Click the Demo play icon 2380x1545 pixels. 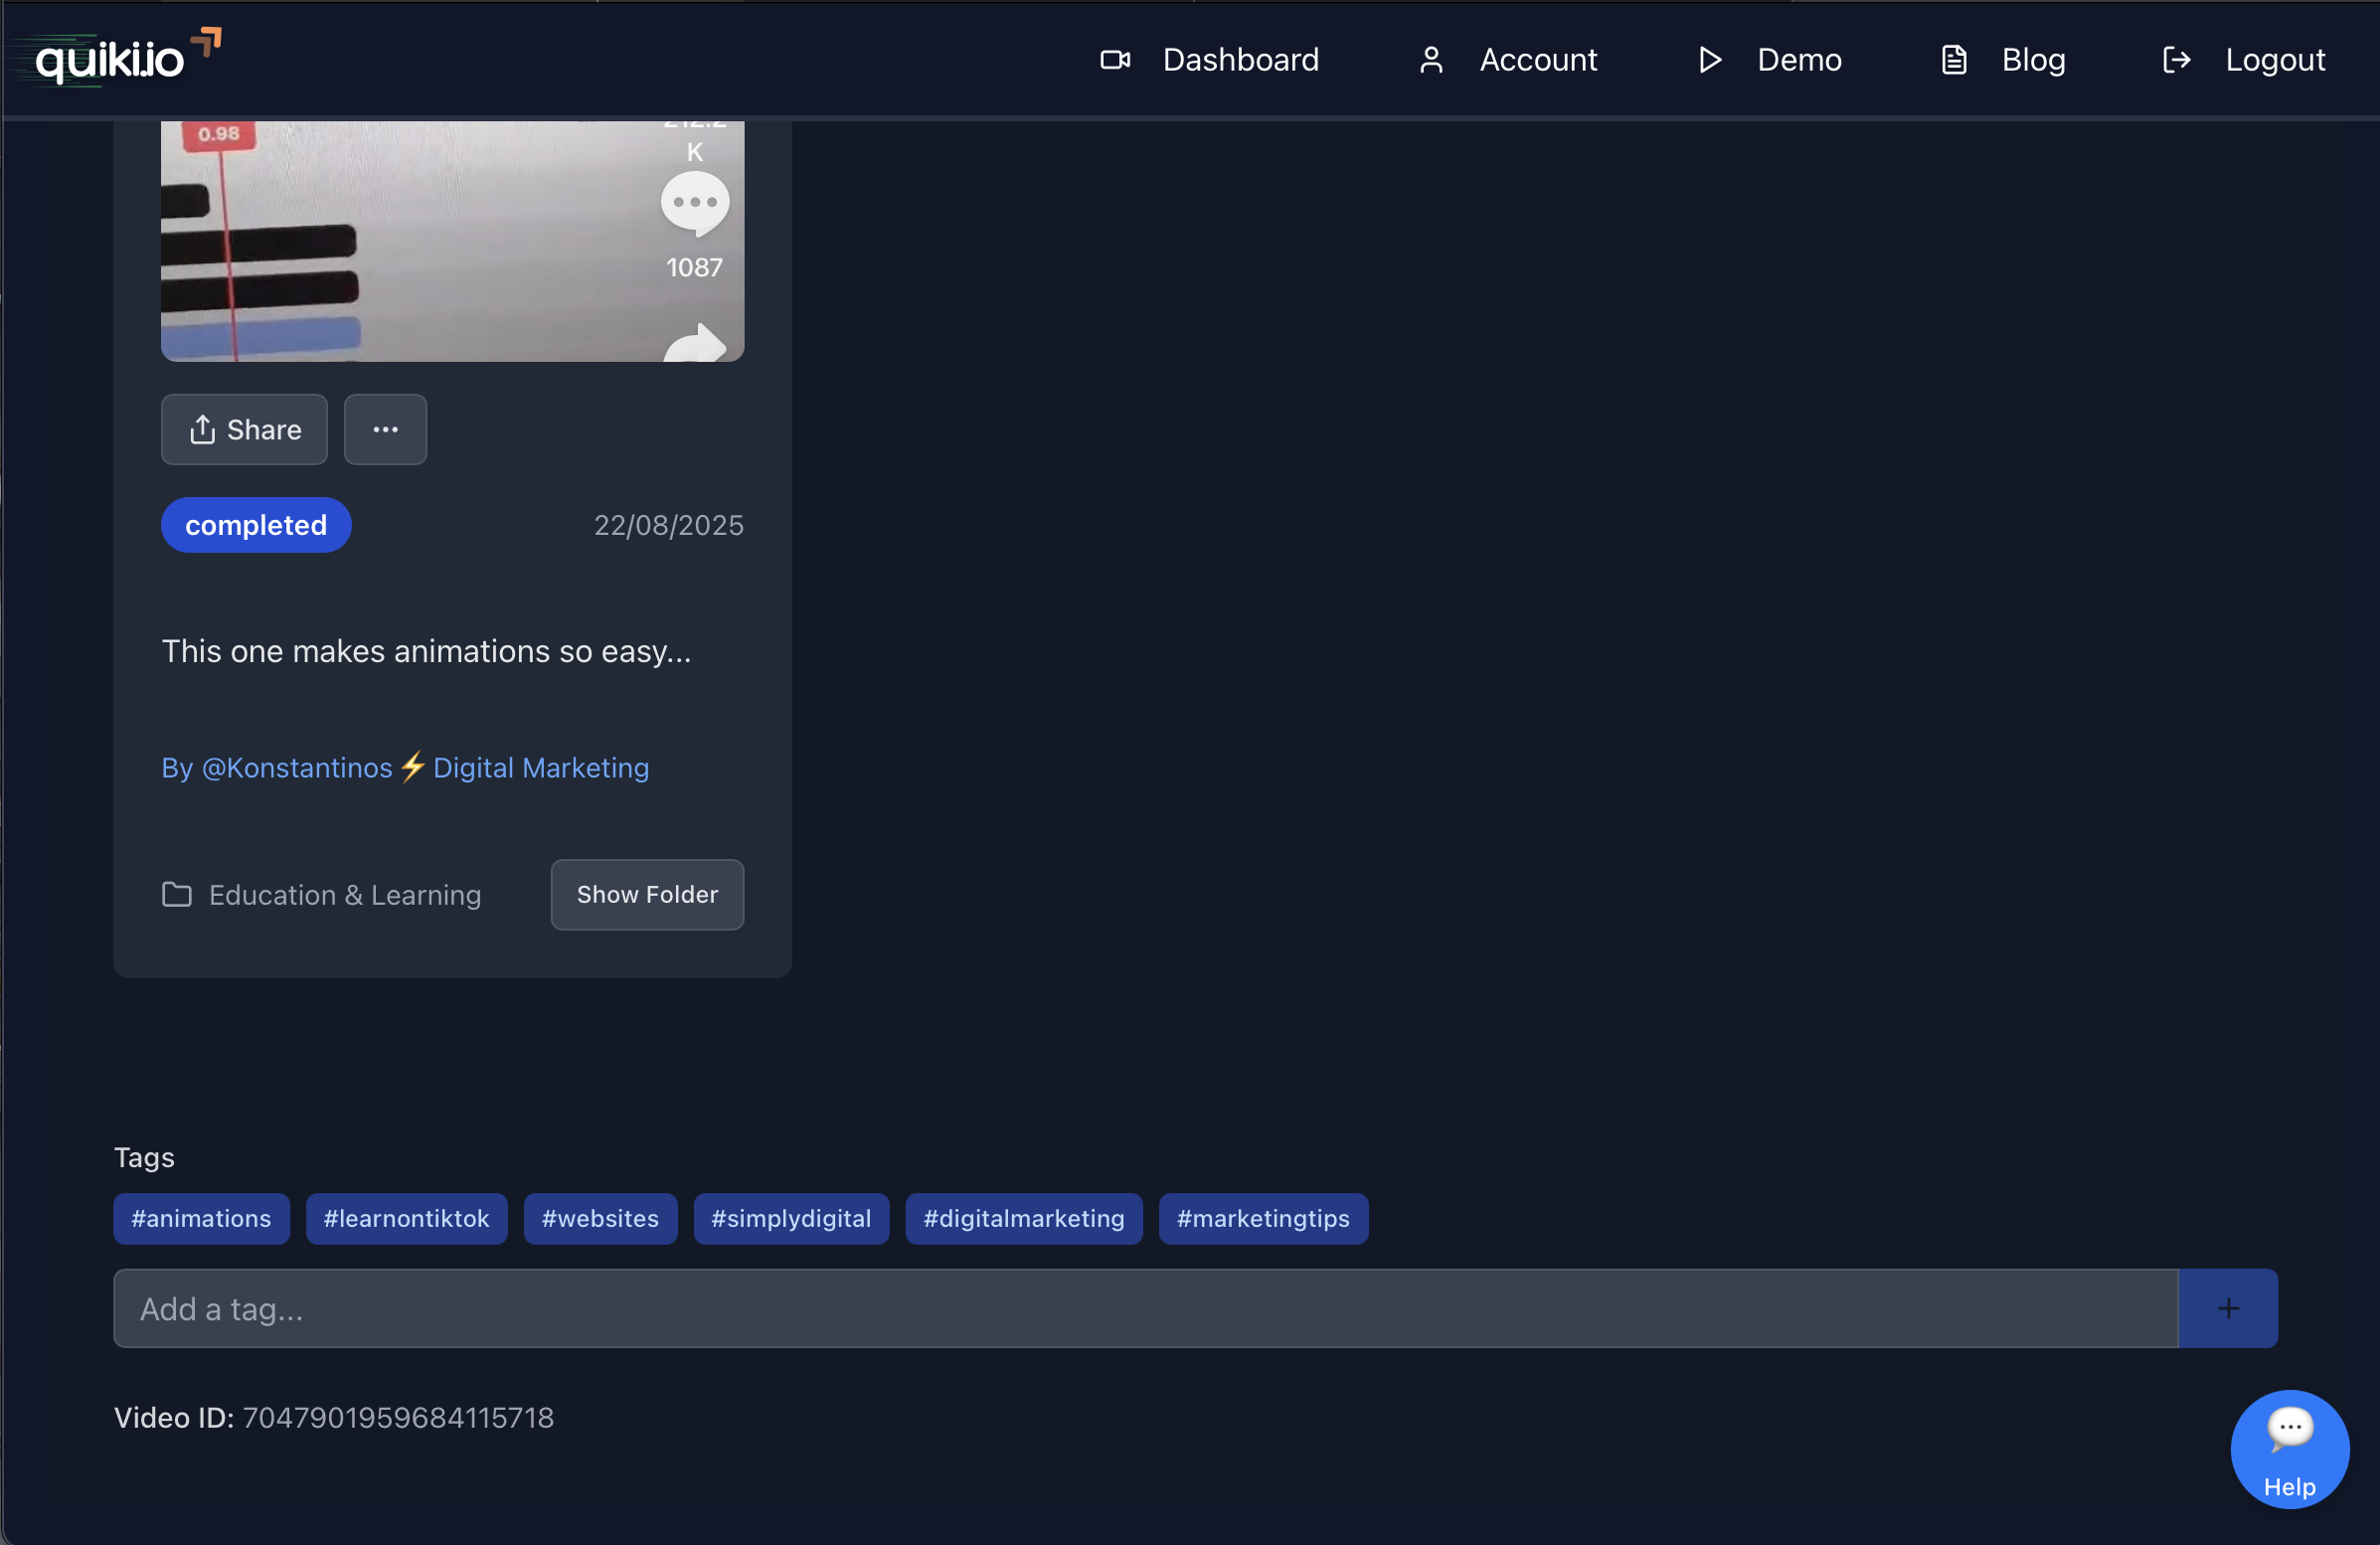point(1709,60)
